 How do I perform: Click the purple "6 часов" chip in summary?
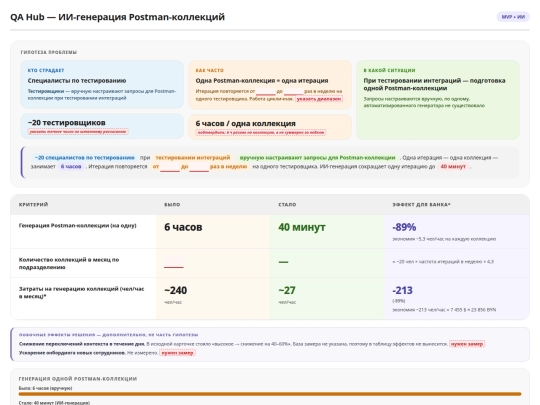pyautogui.click(x=71, y=166)
